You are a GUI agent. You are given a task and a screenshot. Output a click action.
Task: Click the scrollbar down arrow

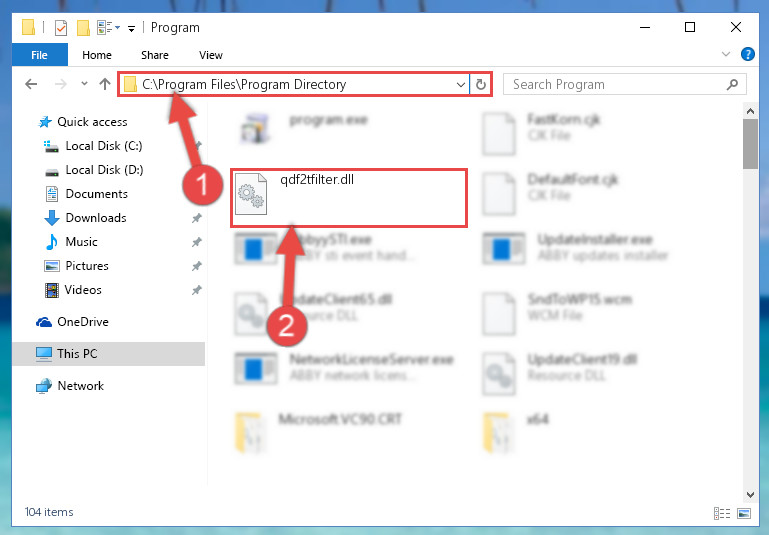coord(750,494)
